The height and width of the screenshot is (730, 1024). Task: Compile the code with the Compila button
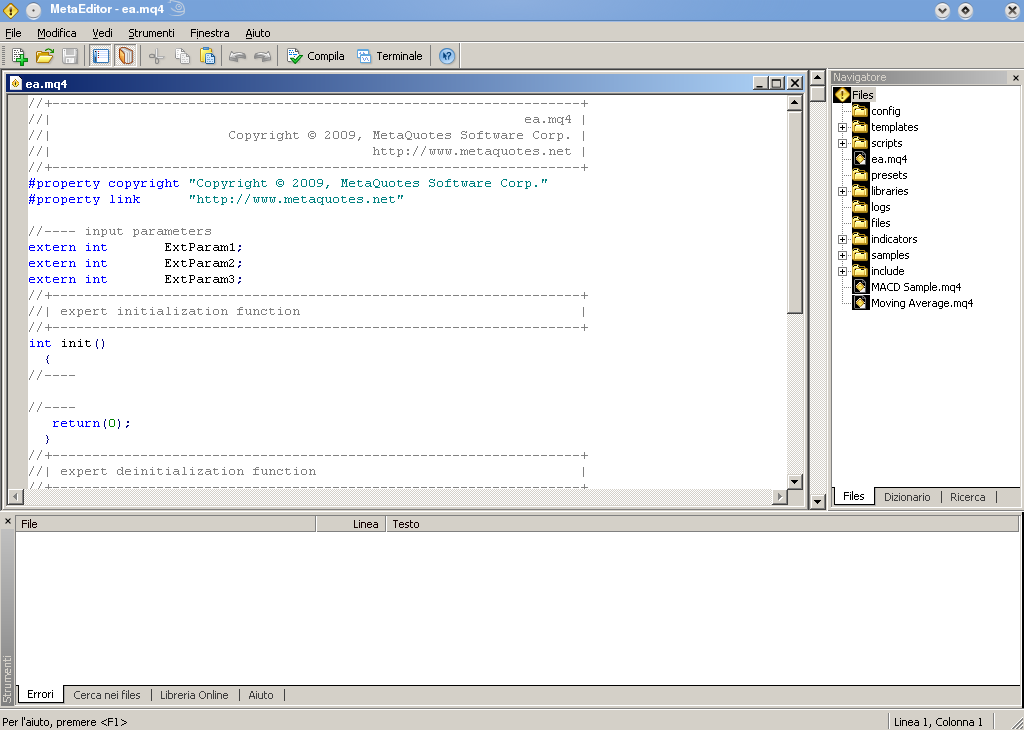click(x=316, y=56)
